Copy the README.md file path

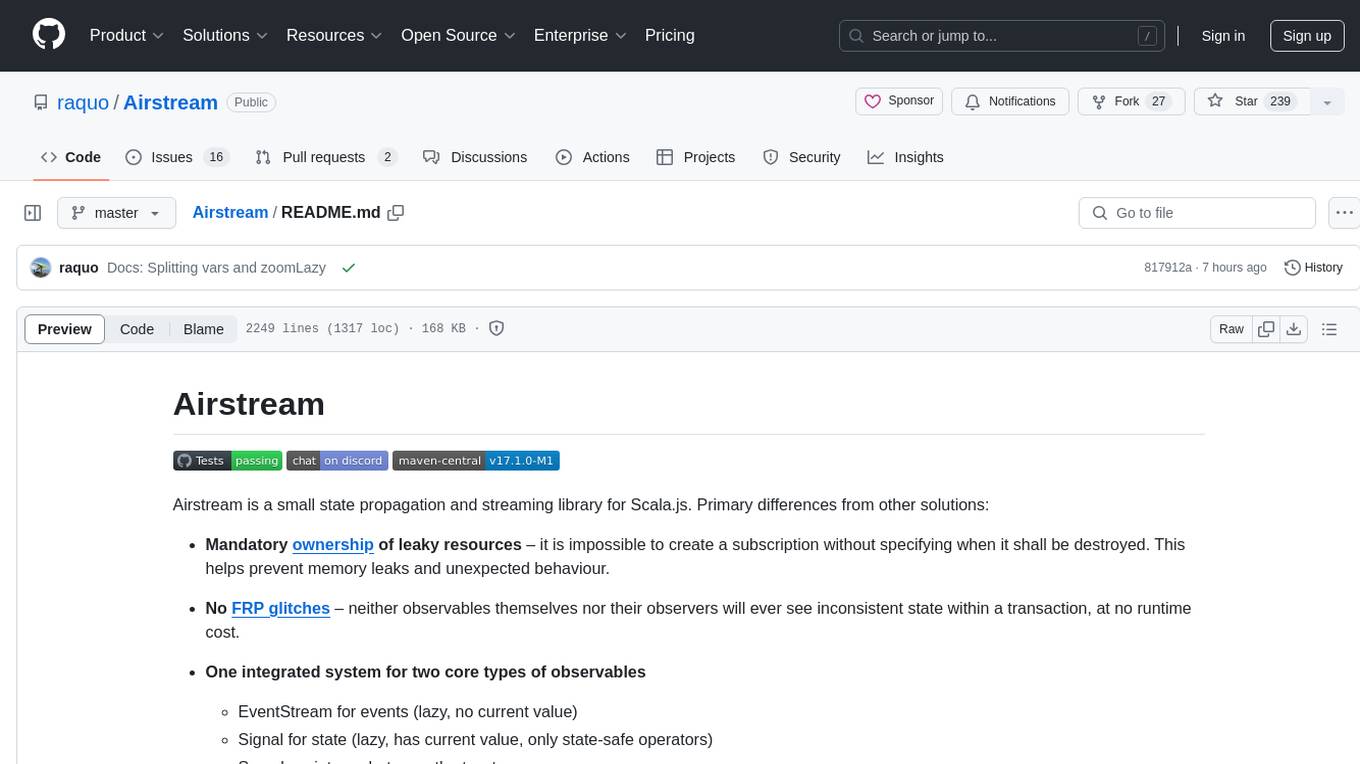click(x=396, y=212)
